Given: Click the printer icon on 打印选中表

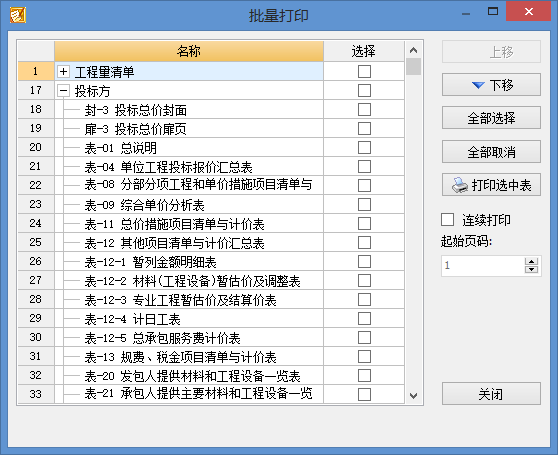Looking at the screenshot, I should (460, 185).
